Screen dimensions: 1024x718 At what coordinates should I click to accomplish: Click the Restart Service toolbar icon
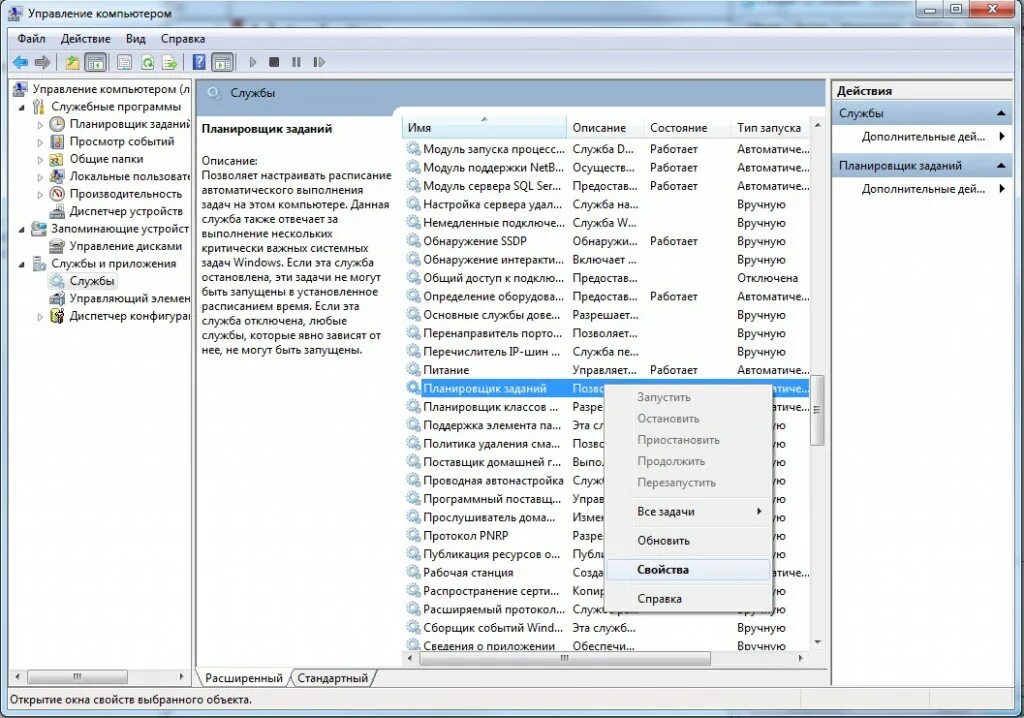point(319,62)
